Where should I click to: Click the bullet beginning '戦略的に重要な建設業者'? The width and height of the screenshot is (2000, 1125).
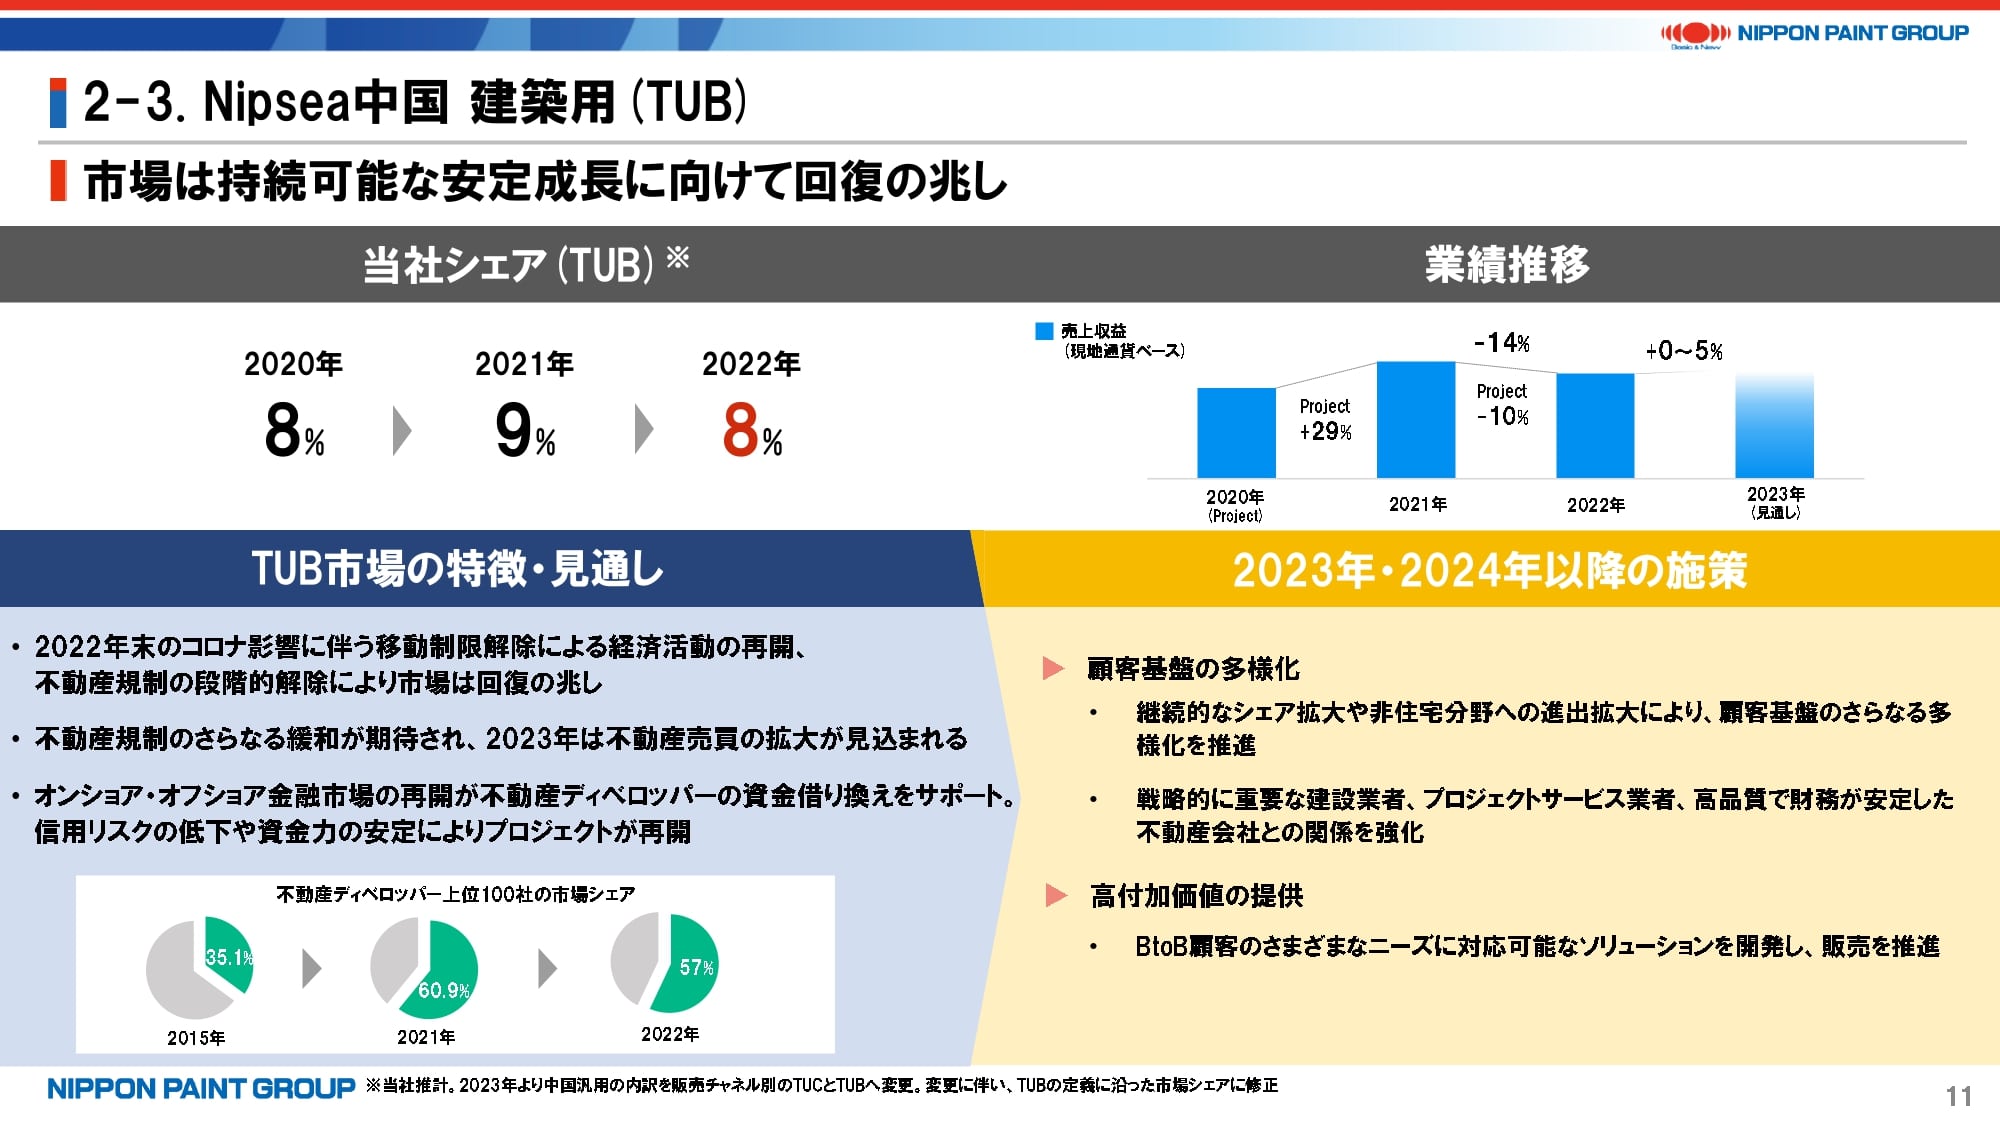1545,815
